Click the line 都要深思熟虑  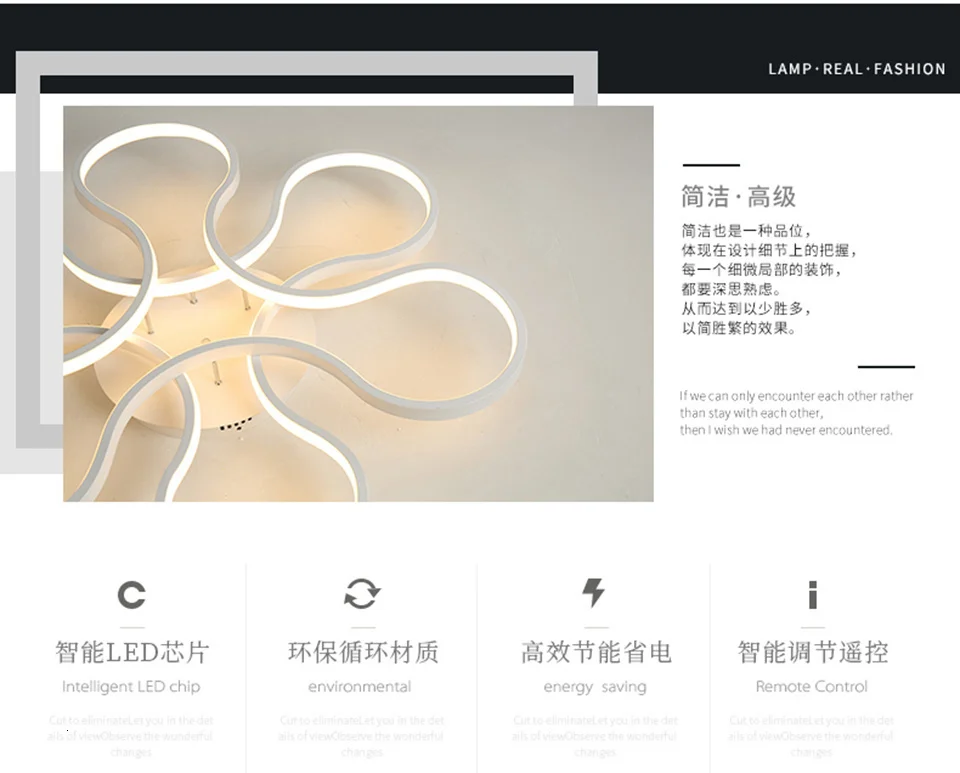coord(732,289)
